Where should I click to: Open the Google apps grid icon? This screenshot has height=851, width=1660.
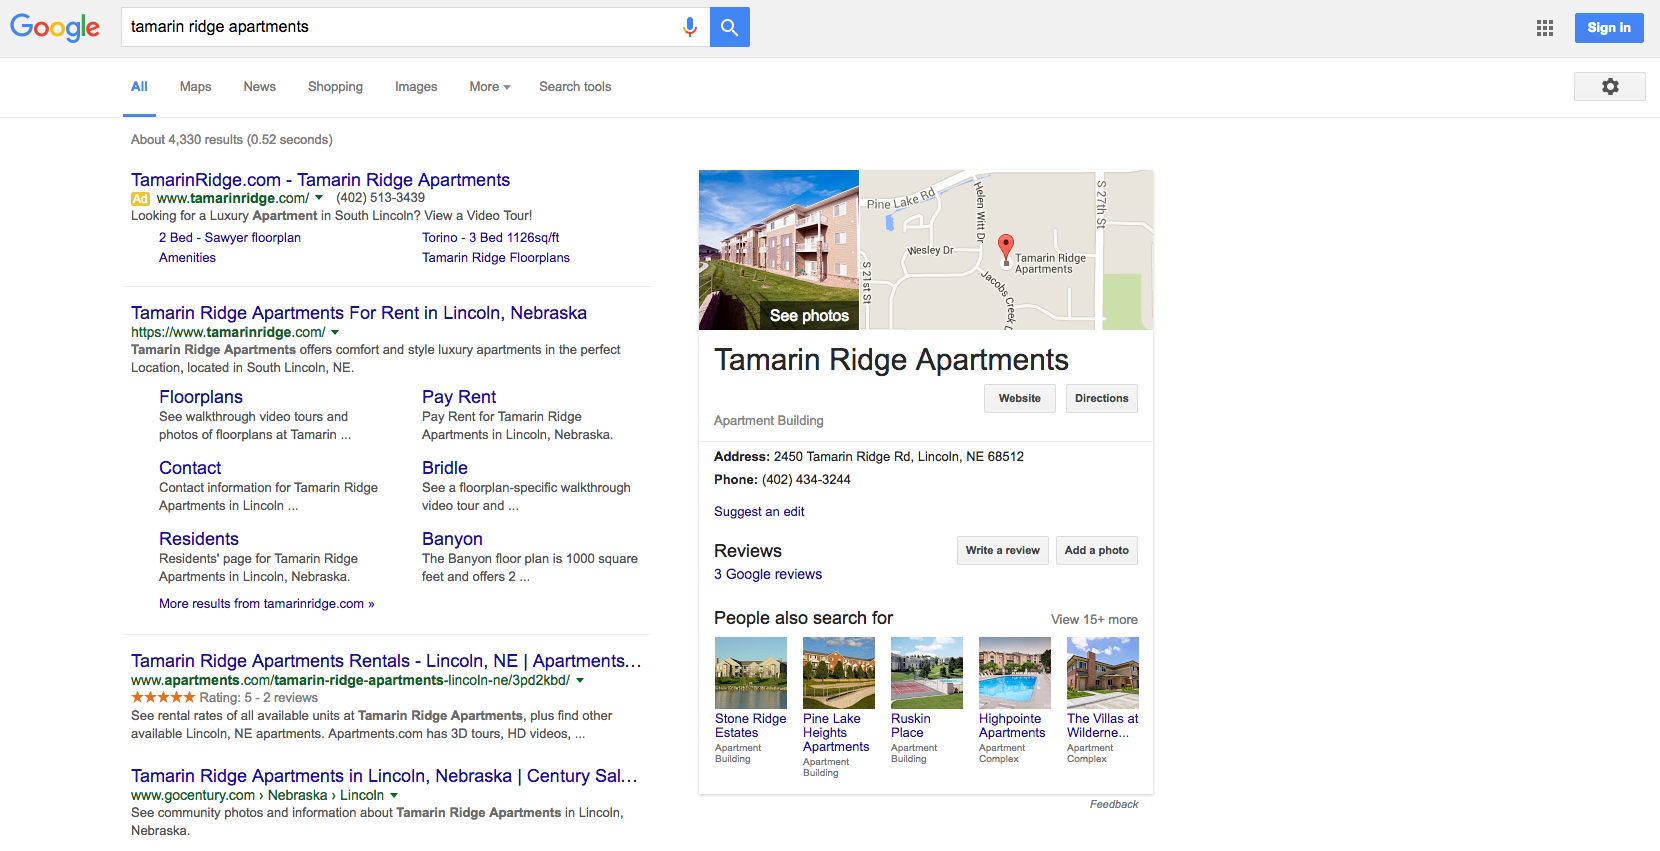click(1545, 28)
